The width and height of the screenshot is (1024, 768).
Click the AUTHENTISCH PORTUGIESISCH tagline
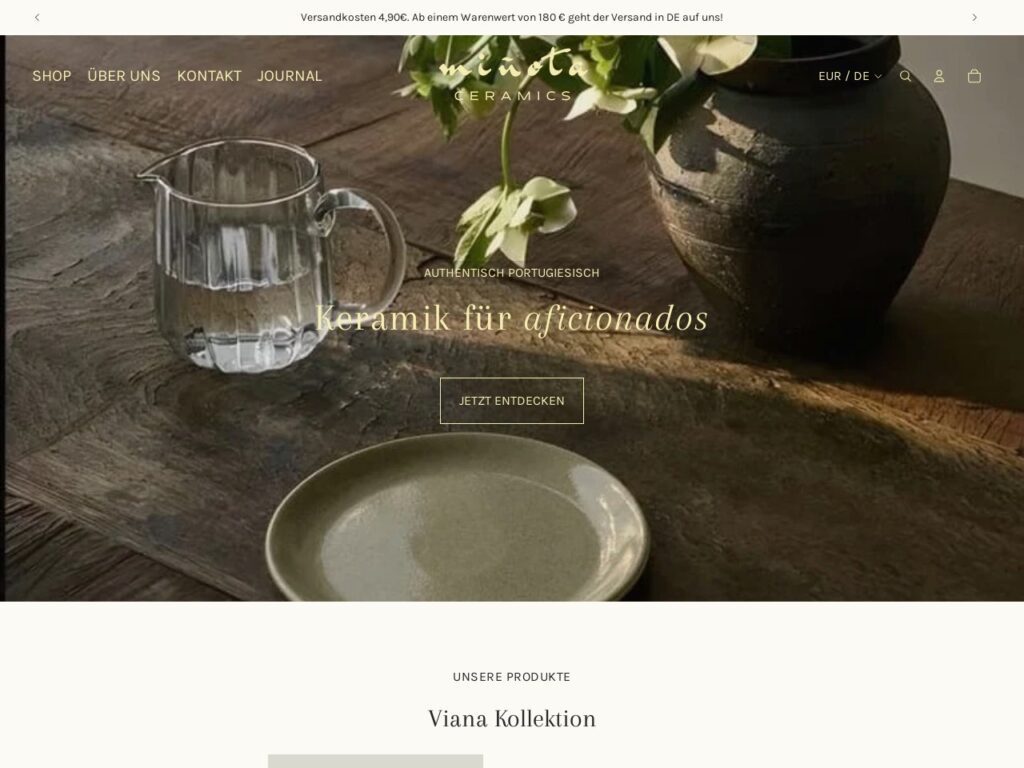tap(511, 273)
